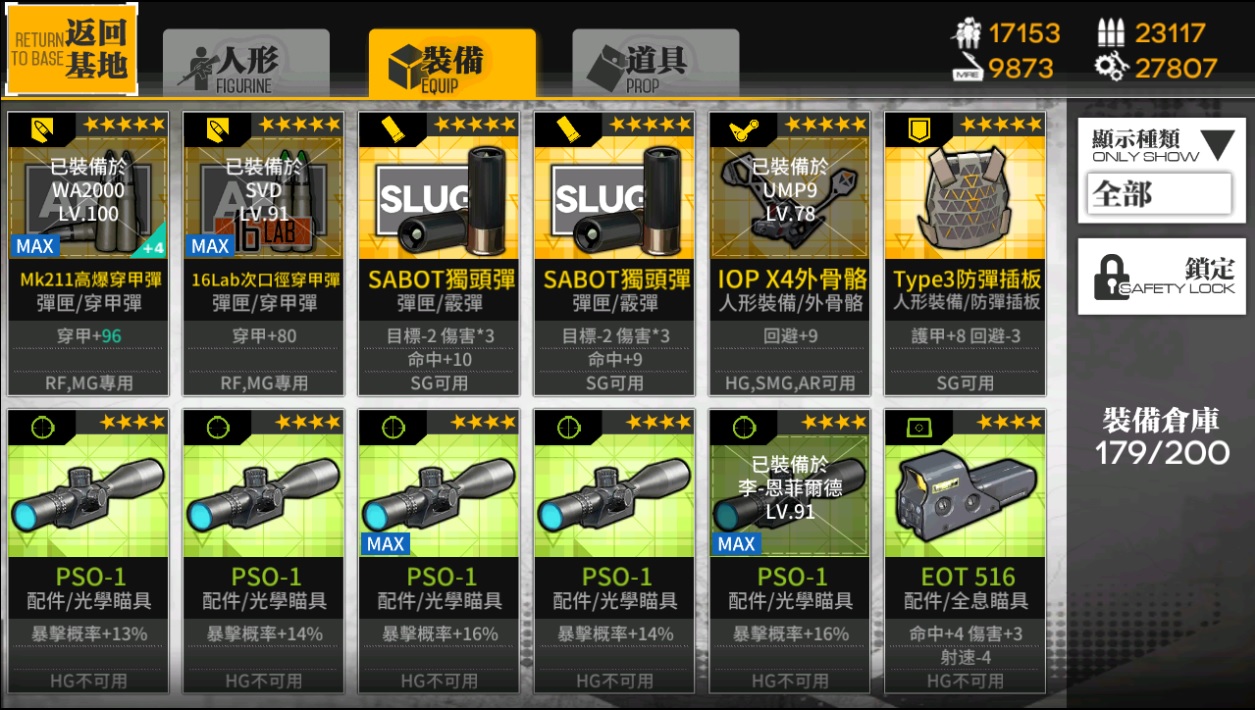Switch to the Figurine 人形 tab
1255x710 pixels.
[246, 65]
